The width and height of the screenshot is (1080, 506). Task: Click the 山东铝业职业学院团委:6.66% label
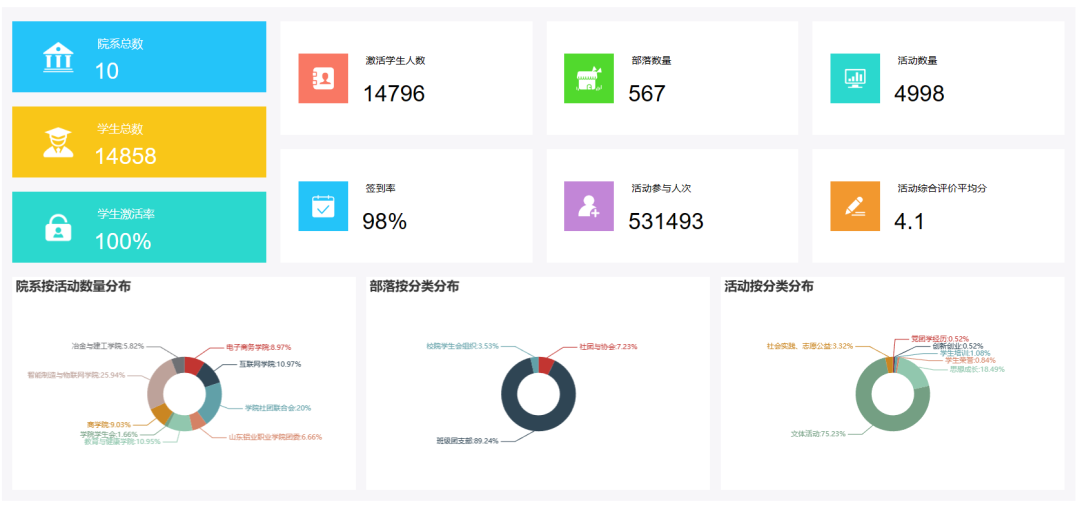[x=276, y=436]
